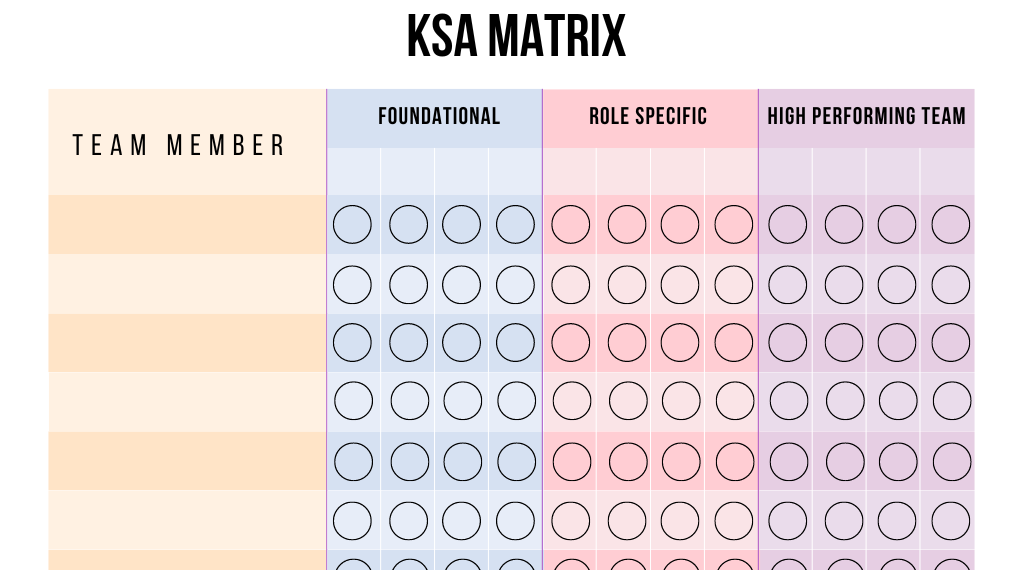Image resolution: width=1024 pixels, height=570 pixels.
Task: Click last blank sub-header cell under HIGH PERFORMING TEAM
Action: coord(948,172)
